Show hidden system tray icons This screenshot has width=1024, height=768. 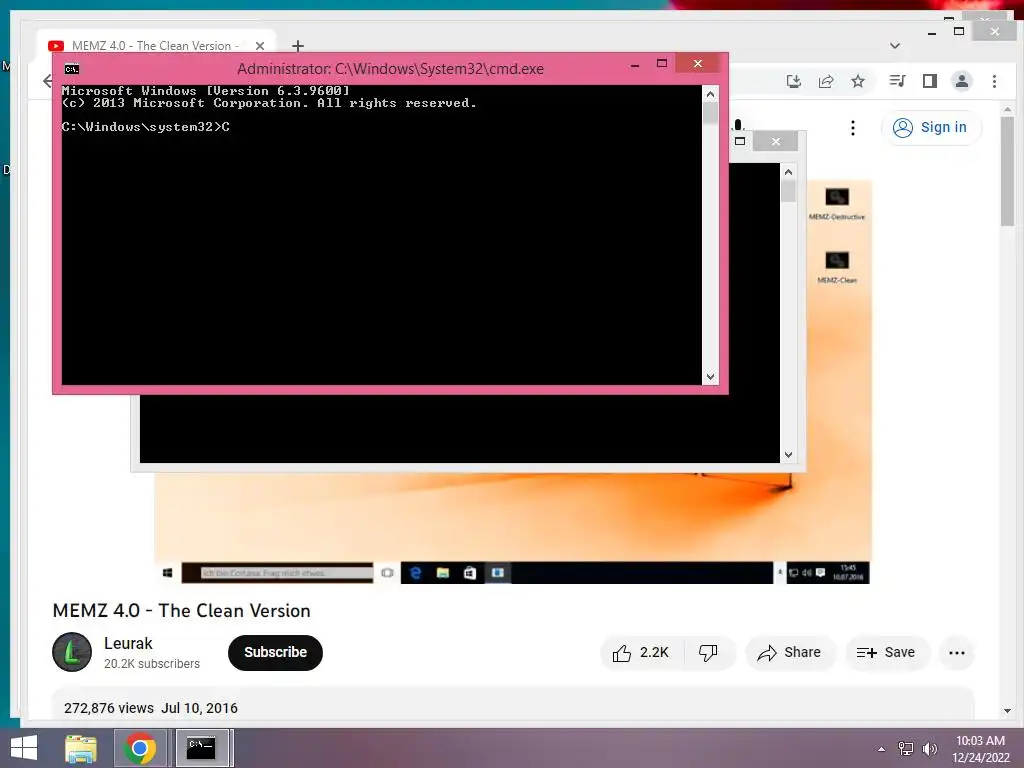coord(881,749)
